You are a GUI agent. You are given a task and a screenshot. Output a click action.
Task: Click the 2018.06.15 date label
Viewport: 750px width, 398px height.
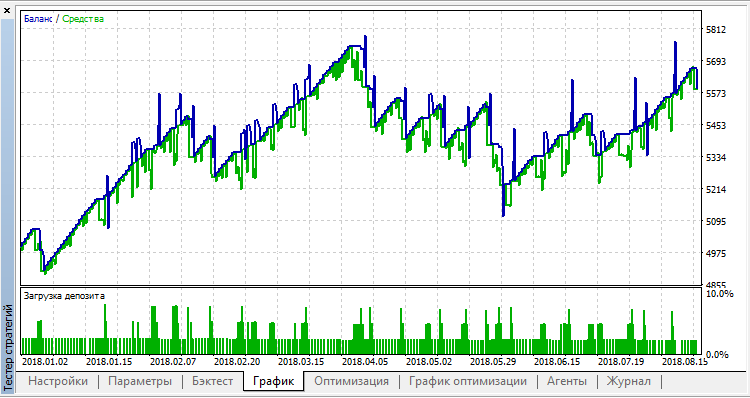[556, 362]
